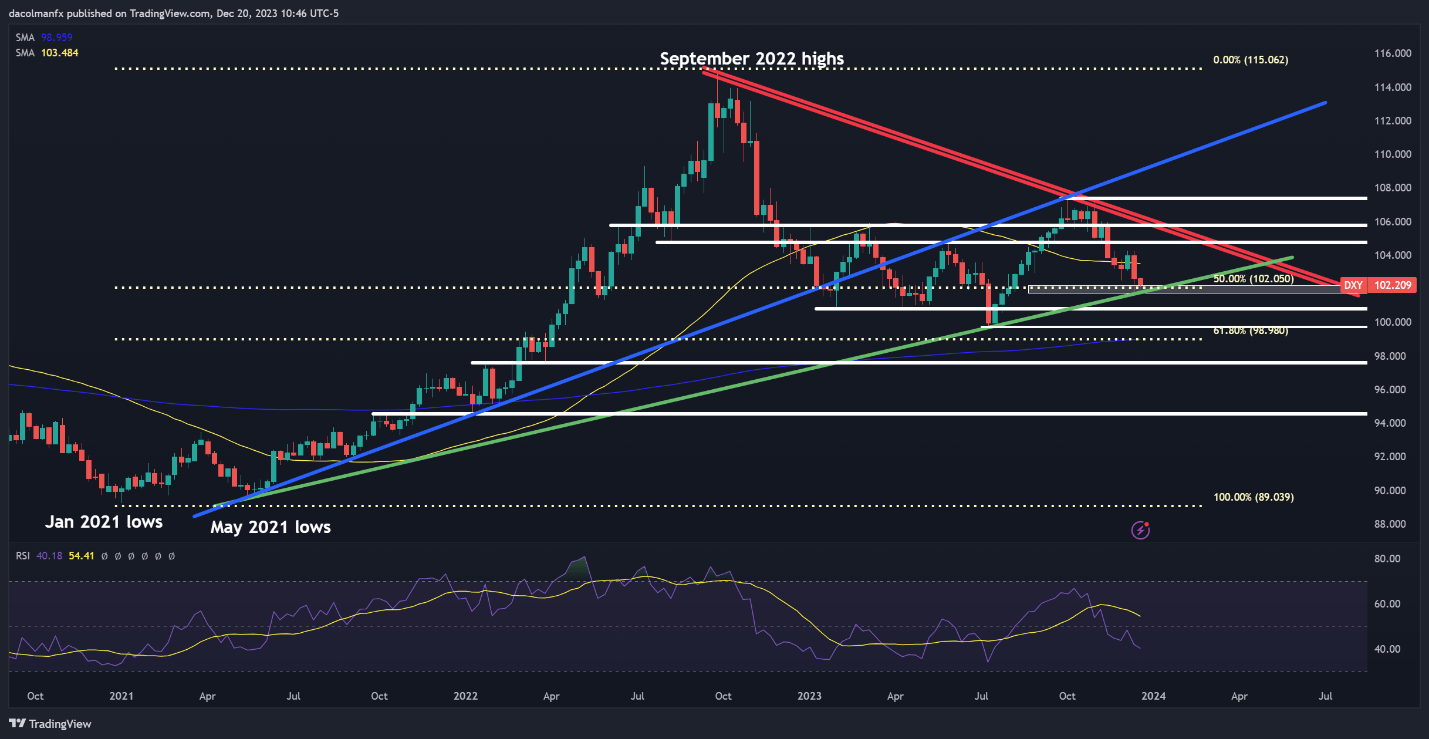This screenshot has height=739, width=1429.
Task: Click the 50.00% (102.050) Fibonacci label
Action: coord(1251,279)
